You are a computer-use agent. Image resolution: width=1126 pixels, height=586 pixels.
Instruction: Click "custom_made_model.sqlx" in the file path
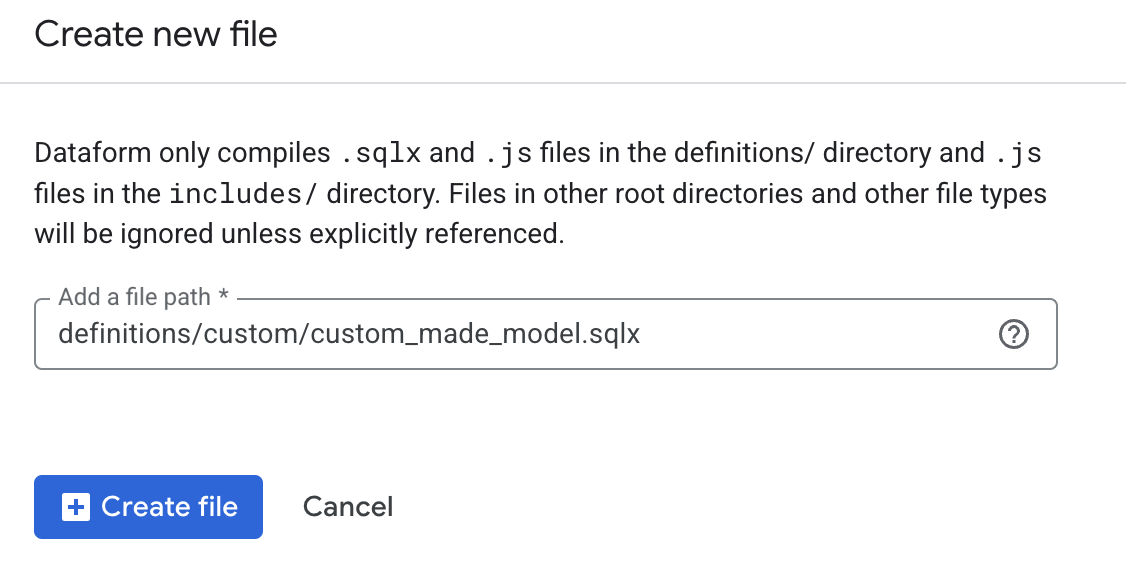click(475, 334)
